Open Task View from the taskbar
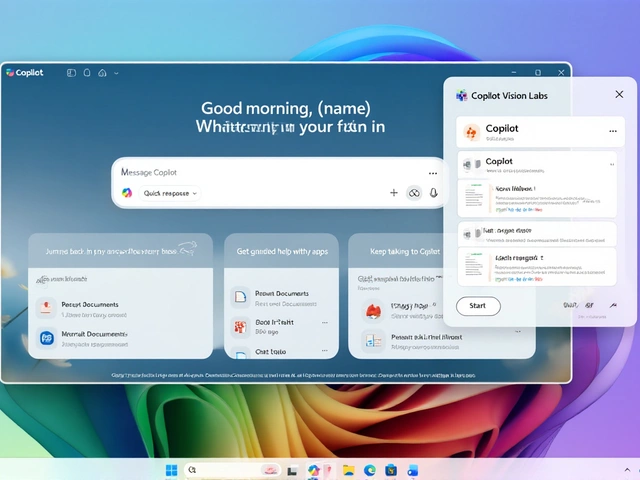 (x=292, y=471)
